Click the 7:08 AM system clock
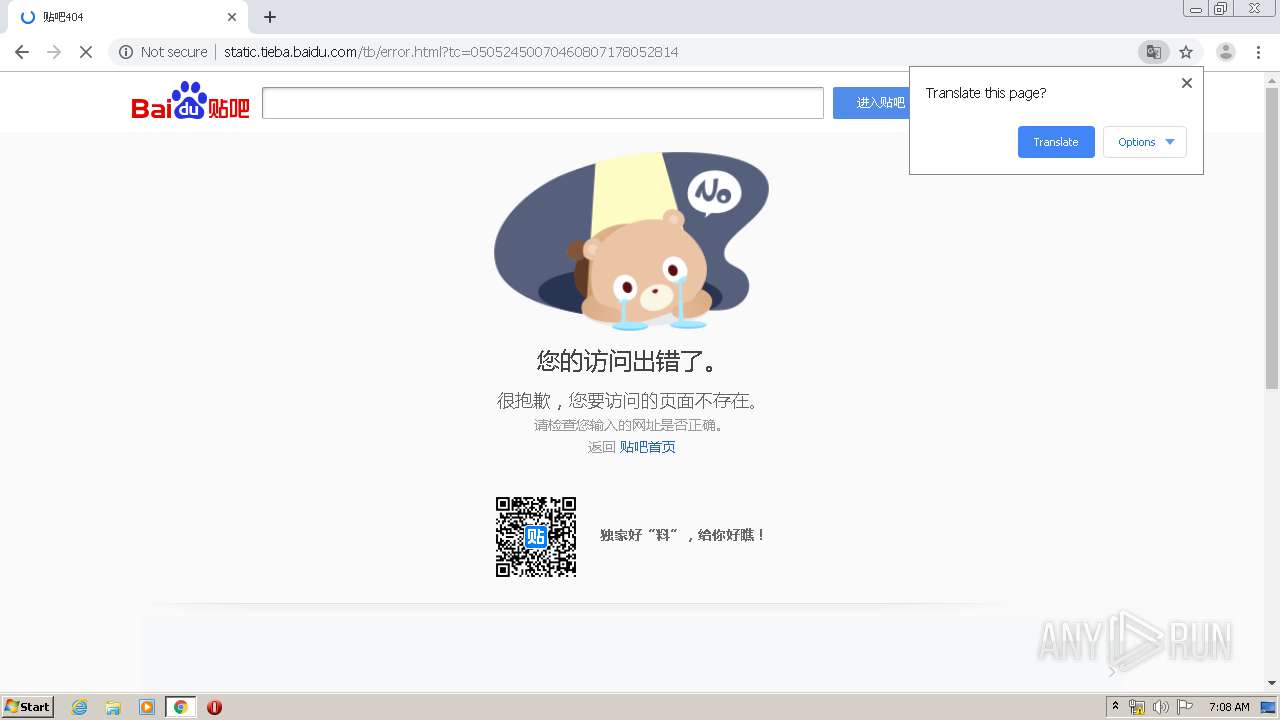 coord(1229,707)
